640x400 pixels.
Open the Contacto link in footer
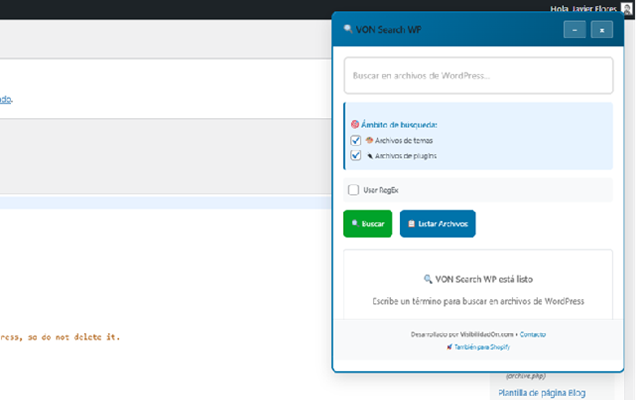(533, 334)
